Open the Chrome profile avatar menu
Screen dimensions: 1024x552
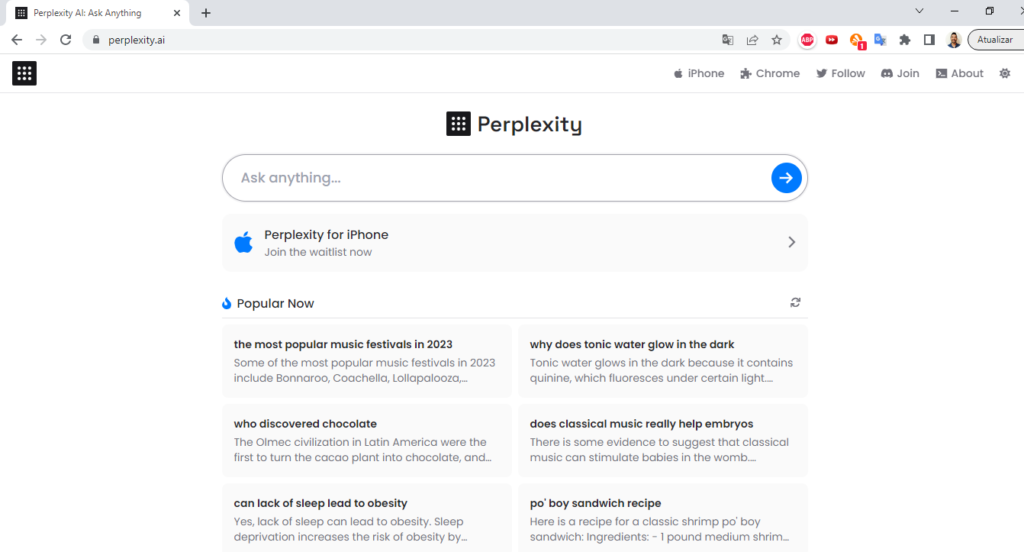[953, 40]
